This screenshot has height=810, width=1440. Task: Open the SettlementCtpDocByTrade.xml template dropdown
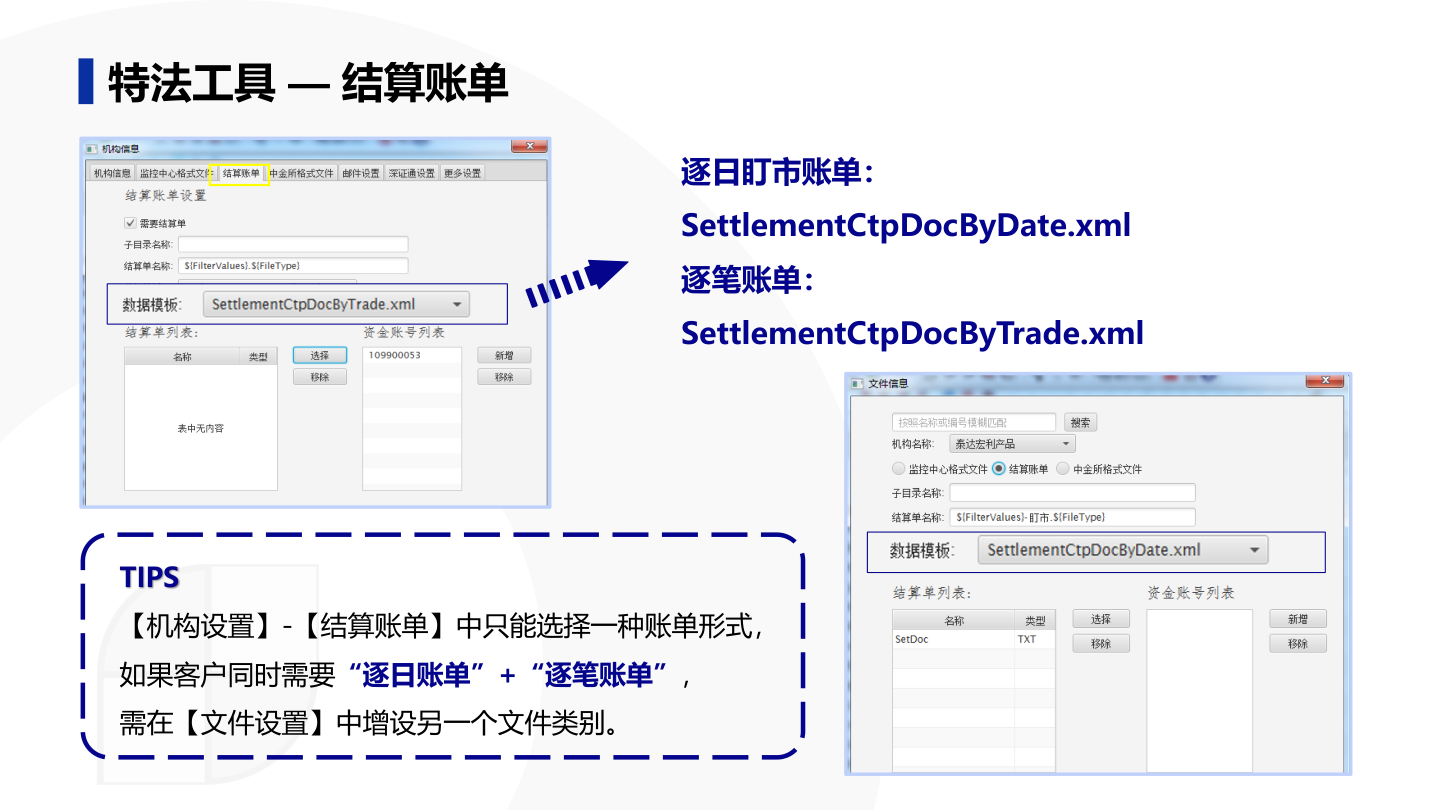336,304
